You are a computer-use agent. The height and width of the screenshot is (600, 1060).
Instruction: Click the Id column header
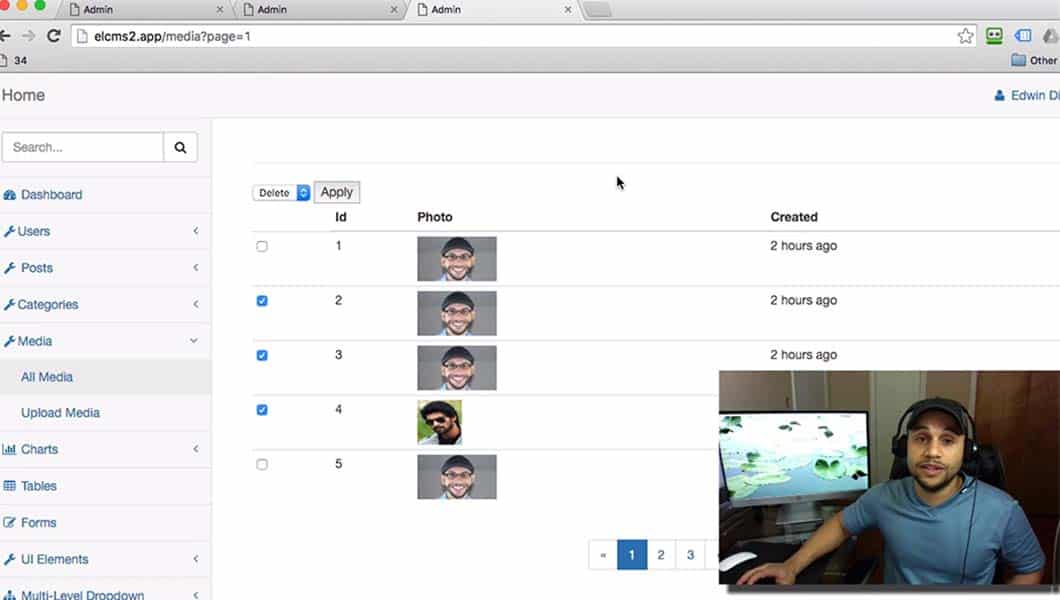(x=341, y=217)
